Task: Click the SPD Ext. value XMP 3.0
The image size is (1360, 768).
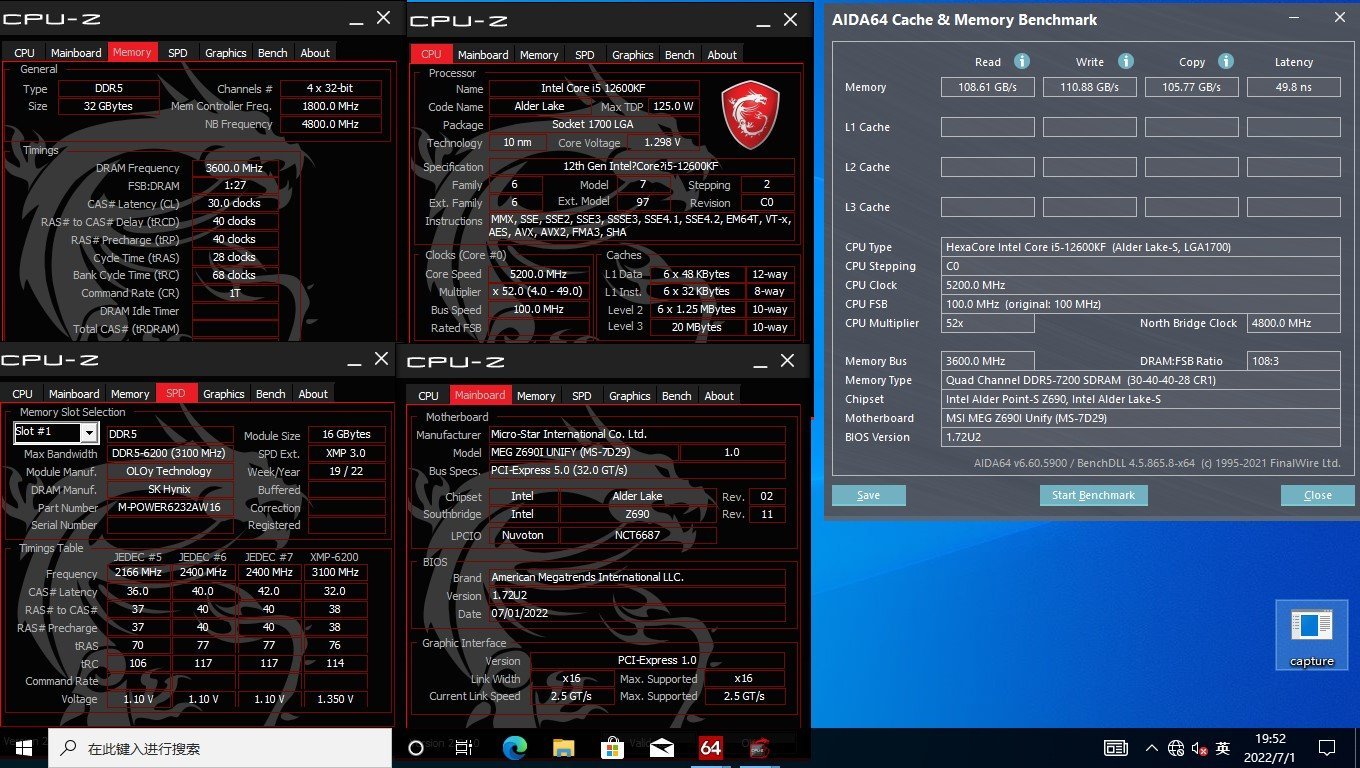Action: pos(346,453)
